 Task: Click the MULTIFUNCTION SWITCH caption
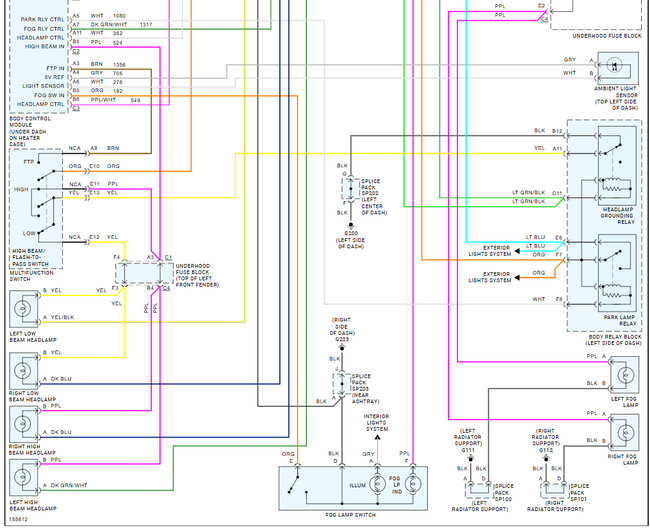point(32,276)
